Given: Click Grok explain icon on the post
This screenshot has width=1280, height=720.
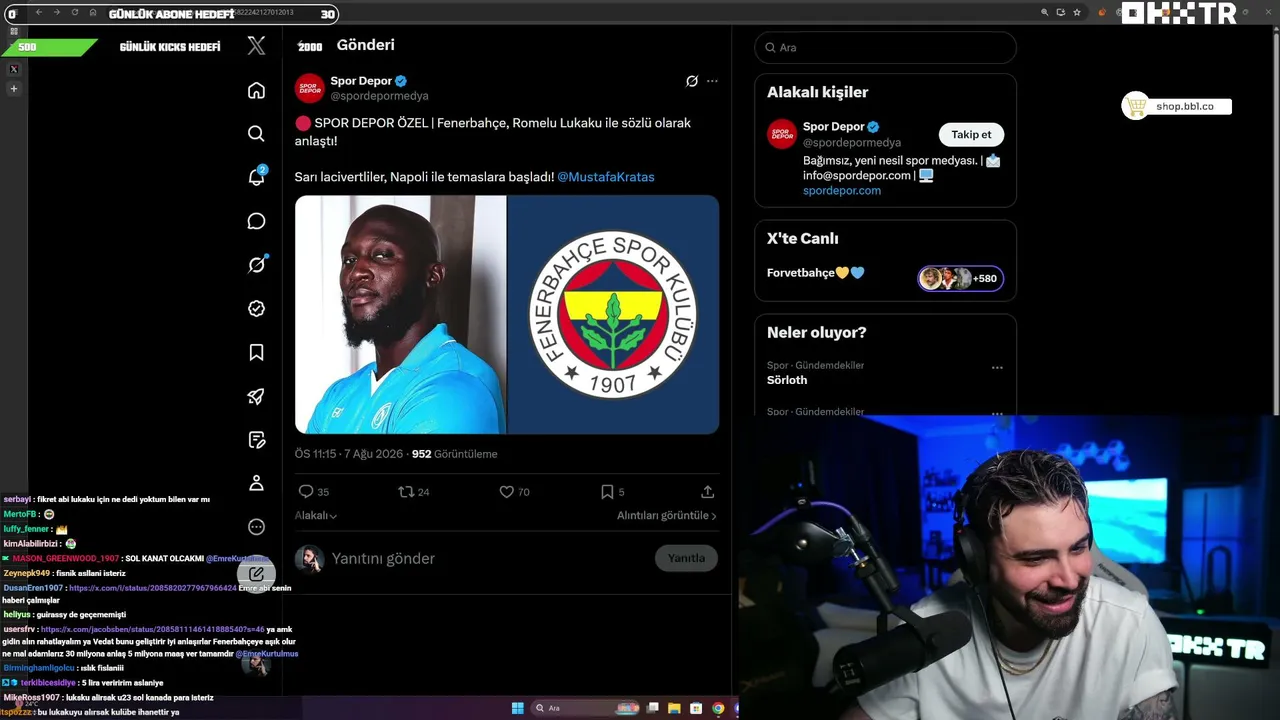Looking at the screenshot, I should click(x=691, y=81).
